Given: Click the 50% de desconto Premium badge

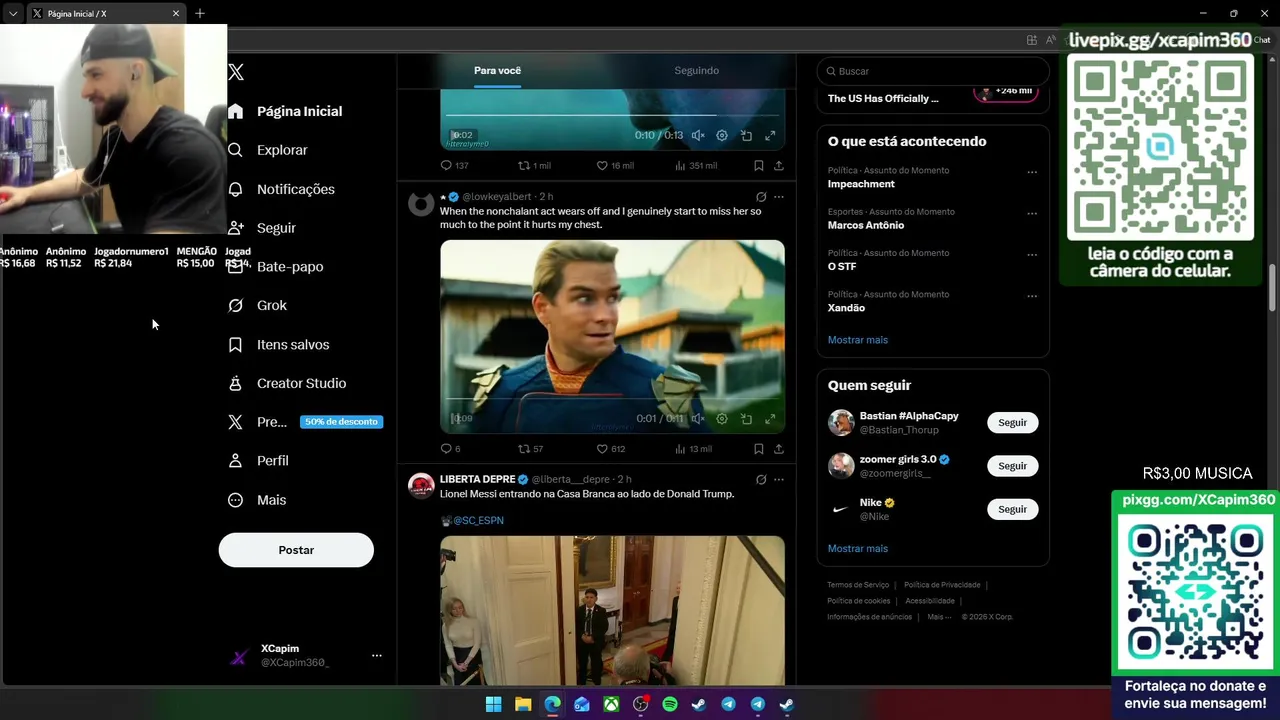Looking at the screenshot, I should [x=341, y=422].
